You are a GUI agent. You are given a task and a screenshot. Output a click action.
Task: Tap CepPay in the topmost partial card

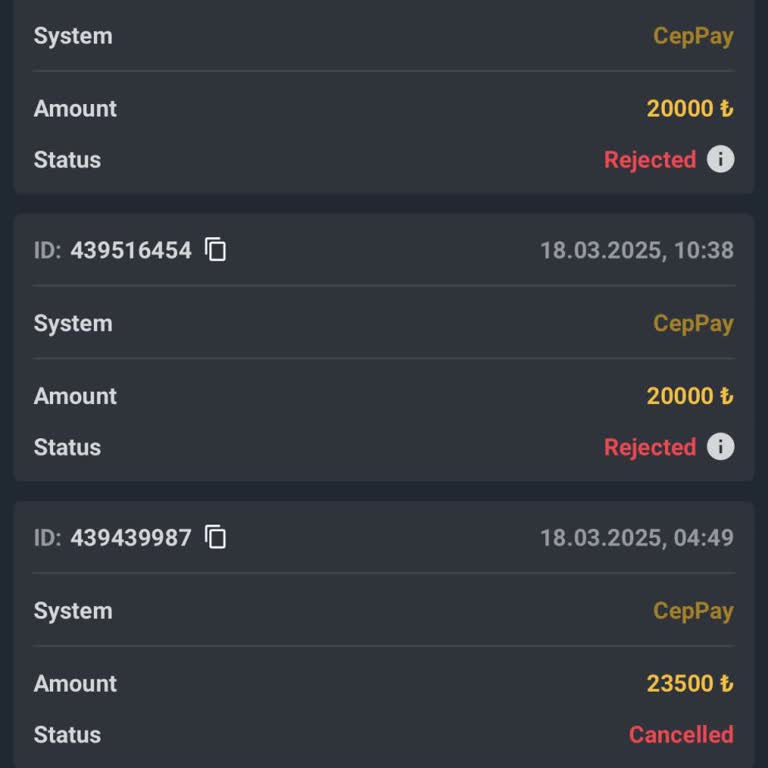693,36
